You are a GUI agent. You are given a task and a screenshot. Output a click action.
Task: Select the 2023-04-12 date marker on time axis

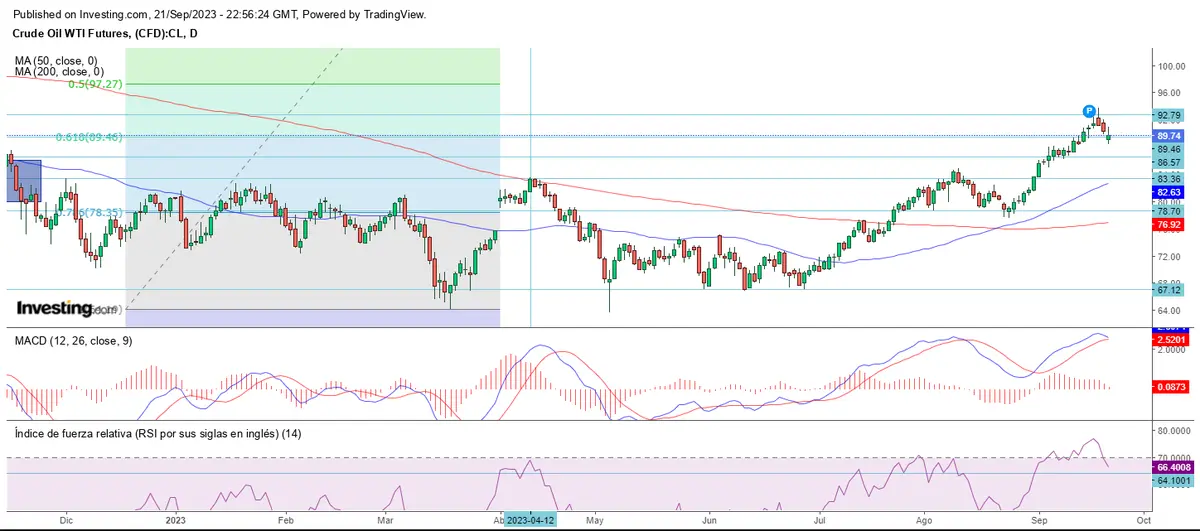531,521
